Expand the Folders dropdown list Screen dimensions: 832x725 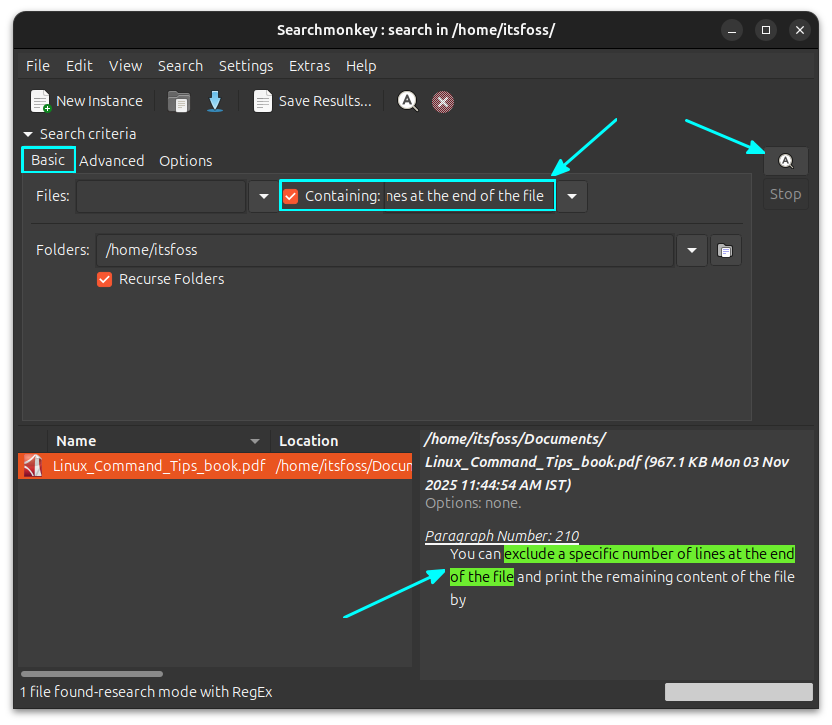691,250
